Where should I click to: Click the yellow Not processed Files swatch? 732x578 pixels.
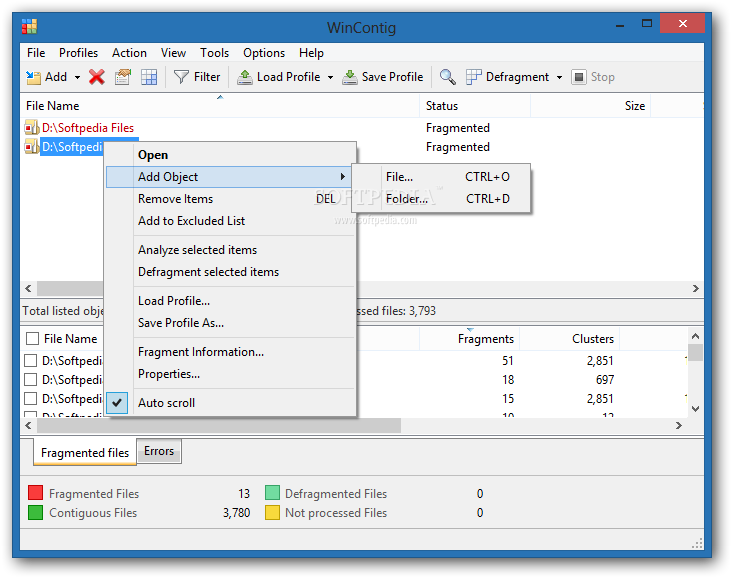pyautogui.click(x=272, y=512)
